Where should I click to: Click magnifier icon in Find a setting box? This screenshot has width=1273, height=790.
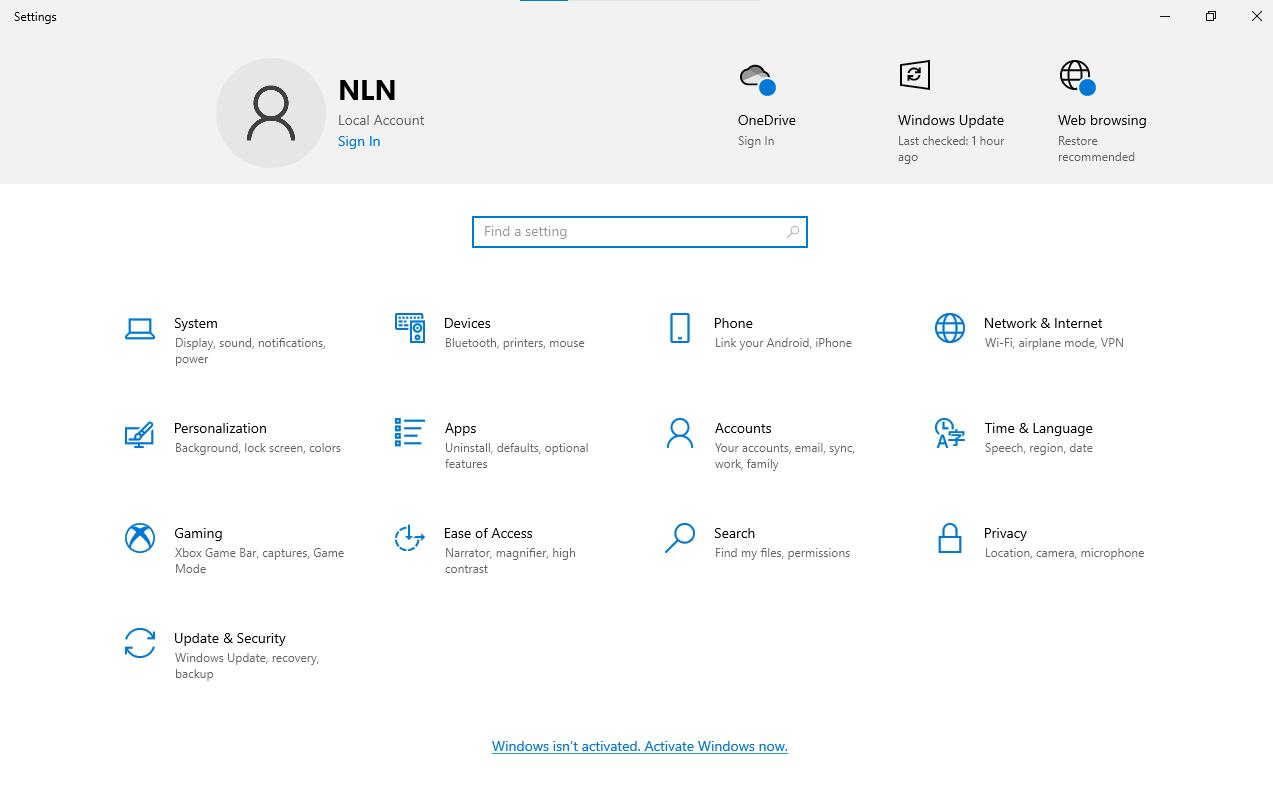click(793, 232)
